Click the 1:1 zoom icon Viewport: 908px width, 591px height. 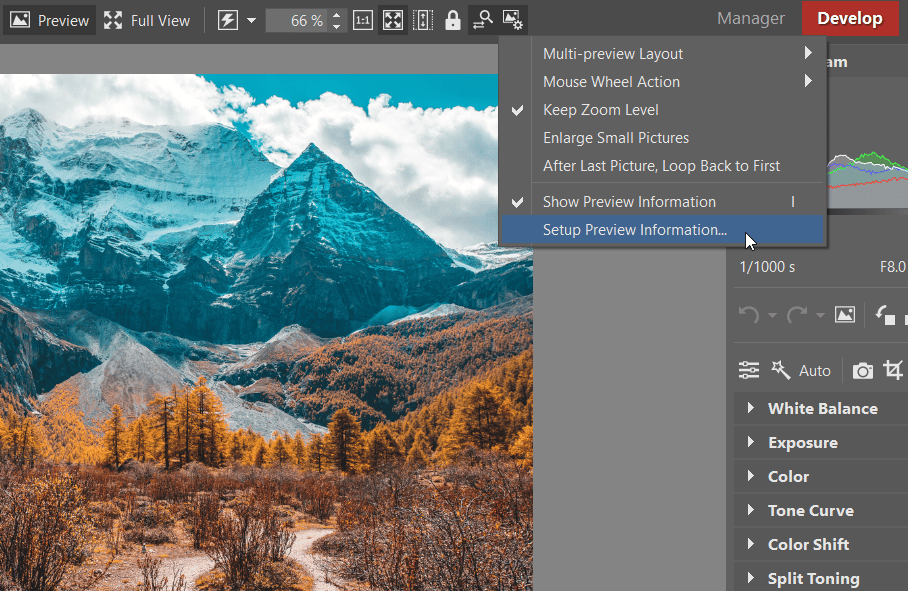point(364,20)
